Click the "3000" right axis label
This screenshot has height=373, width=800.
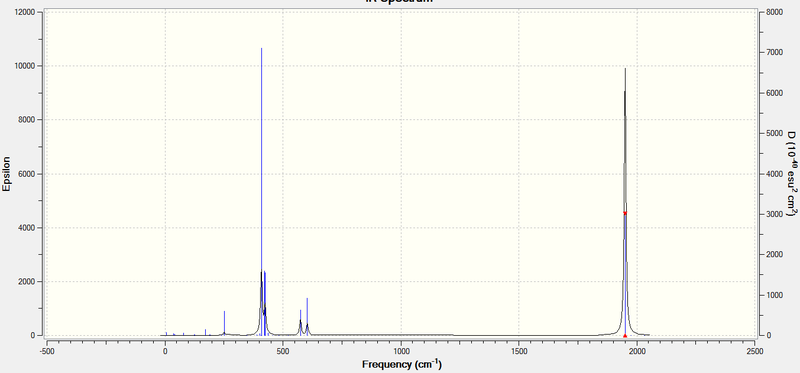click(x=773, y=214)
